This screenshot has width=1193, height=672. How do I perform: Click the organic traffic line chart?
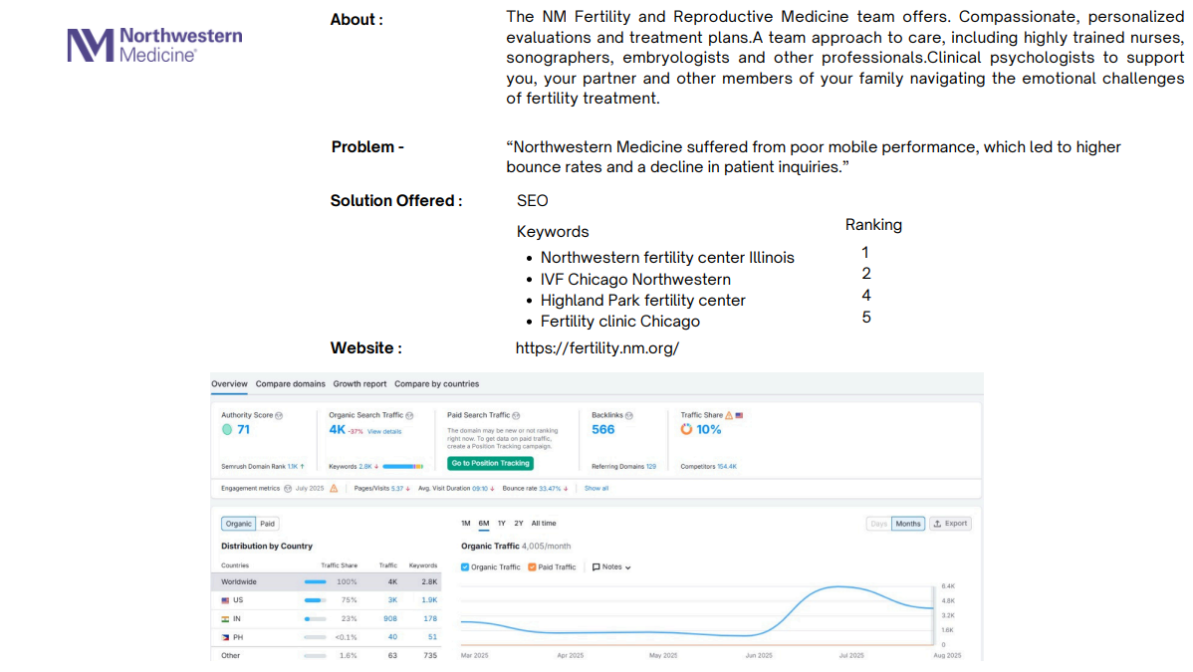coord(698,615)
